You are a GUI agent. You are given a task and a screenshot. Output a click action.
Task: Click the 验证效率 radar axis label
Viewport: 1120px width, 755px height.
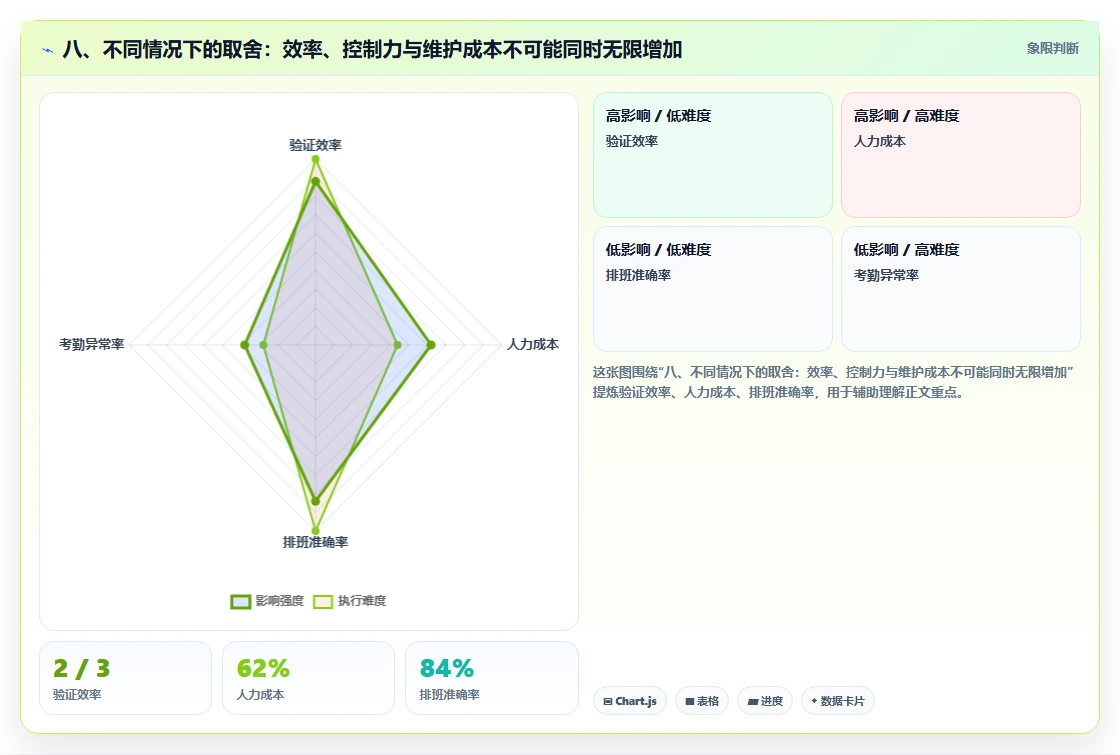tap(315, 145)
